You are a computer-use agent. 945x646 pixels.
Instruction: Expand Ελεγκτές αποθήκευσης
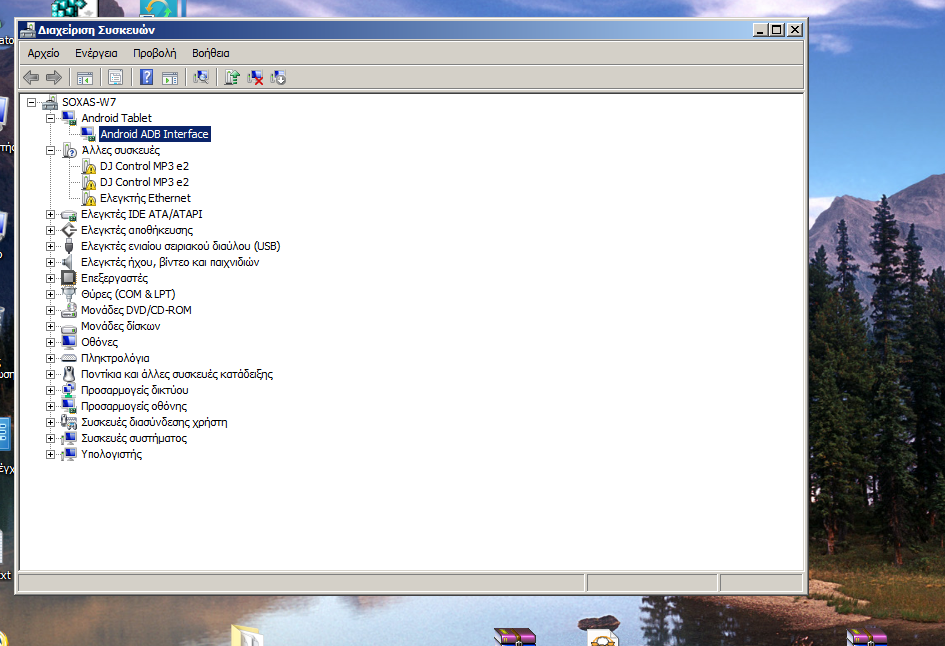(51, 230)
